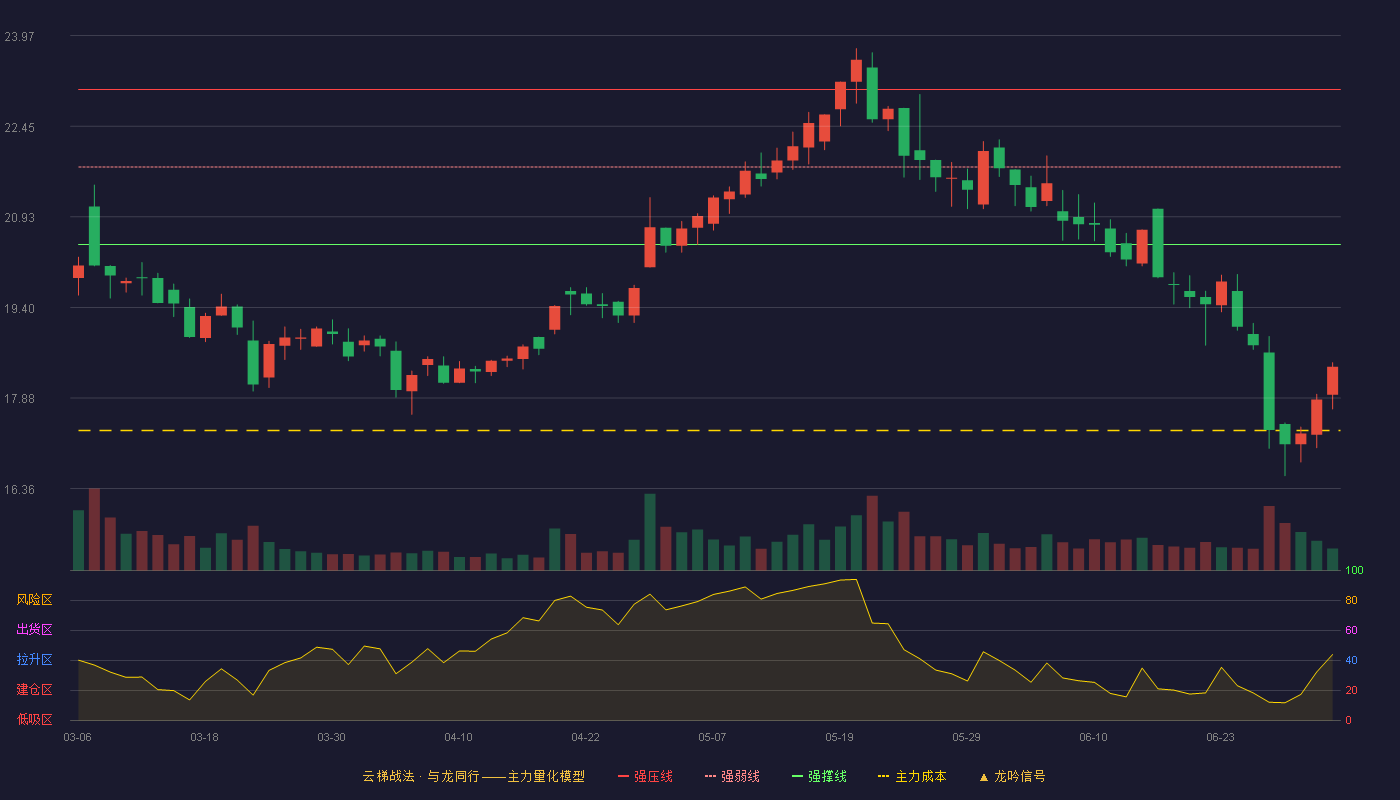Click the 20.93 price axis label

19,218
